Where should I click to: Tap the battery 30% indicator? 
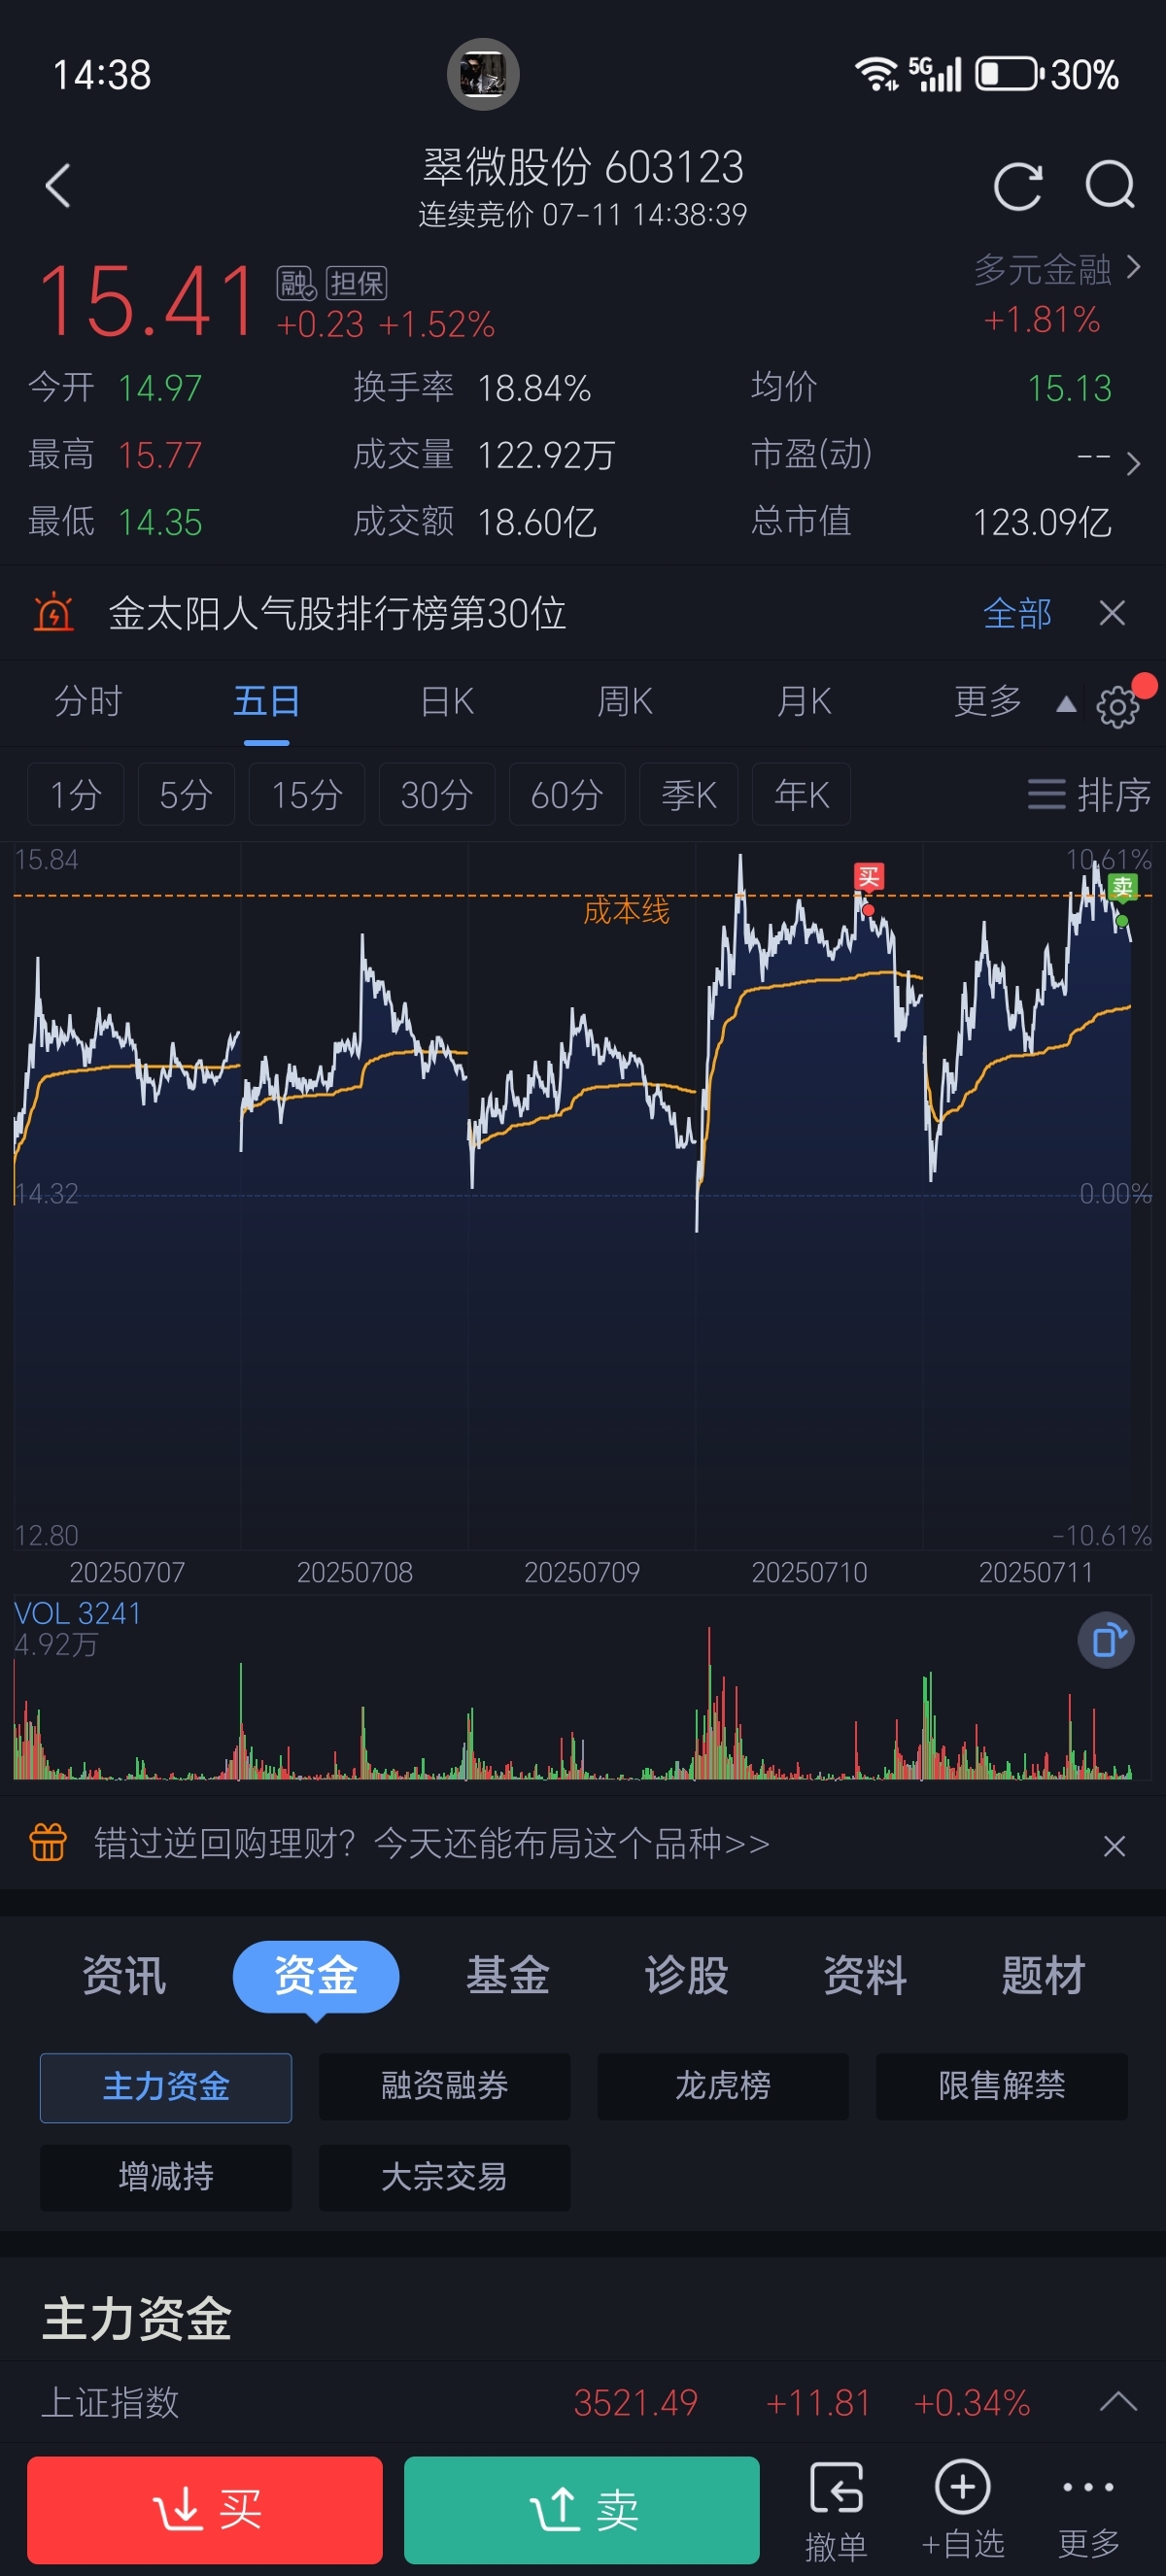[1048, 74]
